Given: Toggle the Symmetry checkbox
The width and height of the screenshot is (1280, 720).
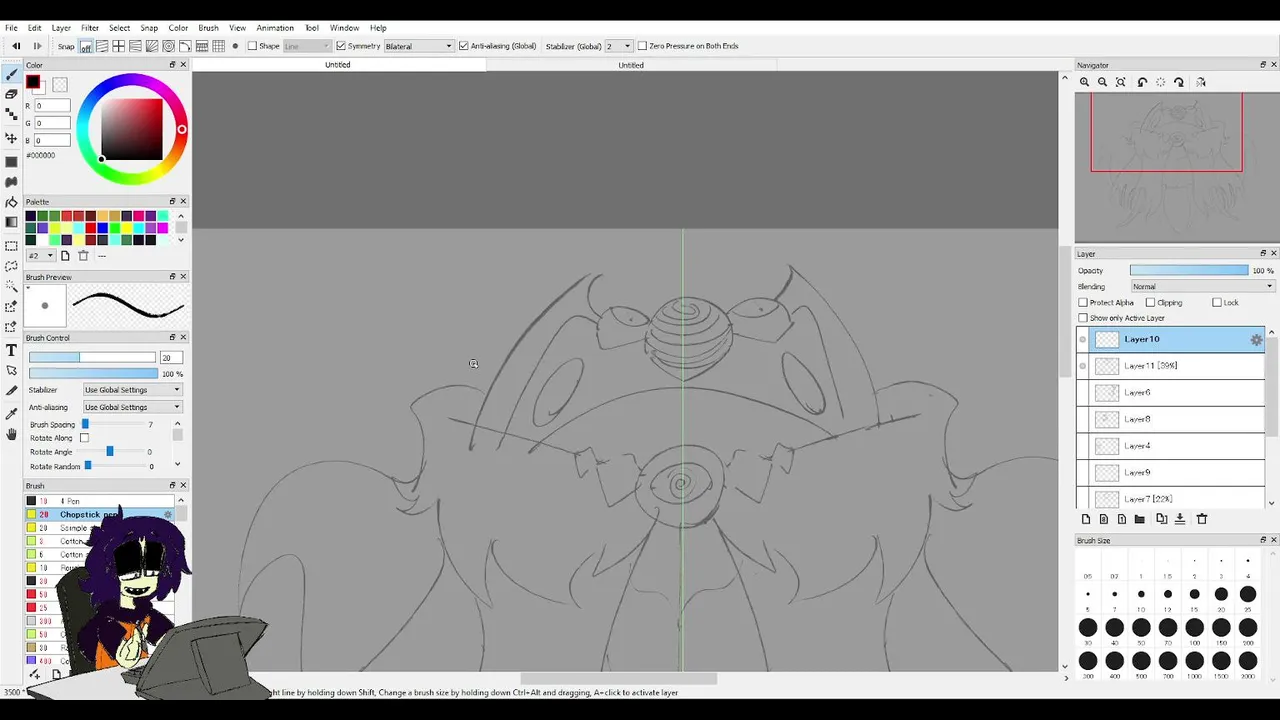Looking at the screenshot, I should [x=341, y=46].
